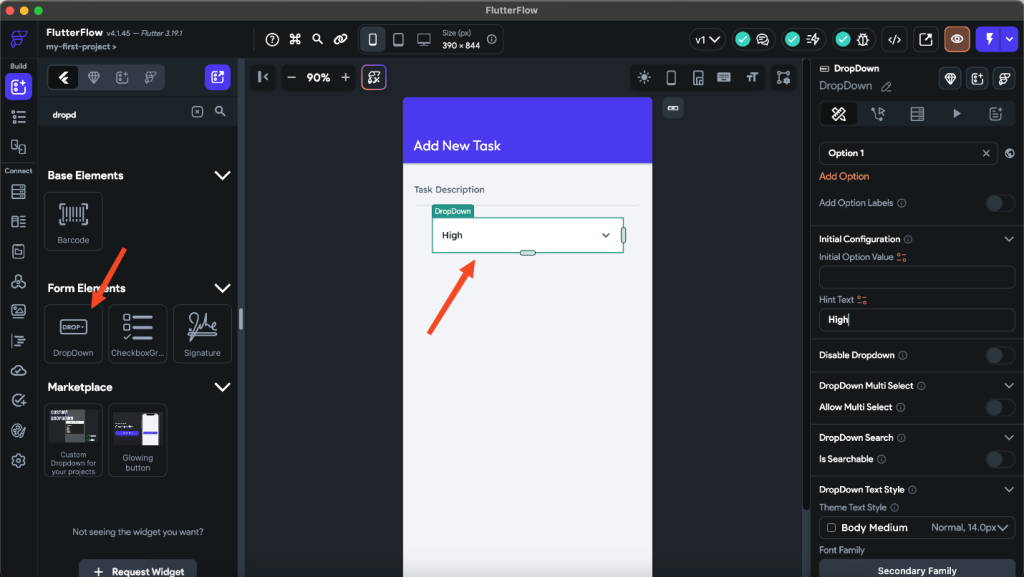Click the search magnifier in top toolbar
1024x577 pixels.
pos(317,40)
